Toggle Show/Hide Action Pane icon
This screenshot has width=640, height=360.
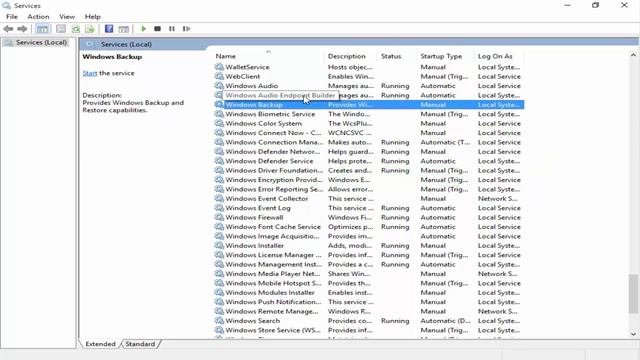tap(124, 29)
